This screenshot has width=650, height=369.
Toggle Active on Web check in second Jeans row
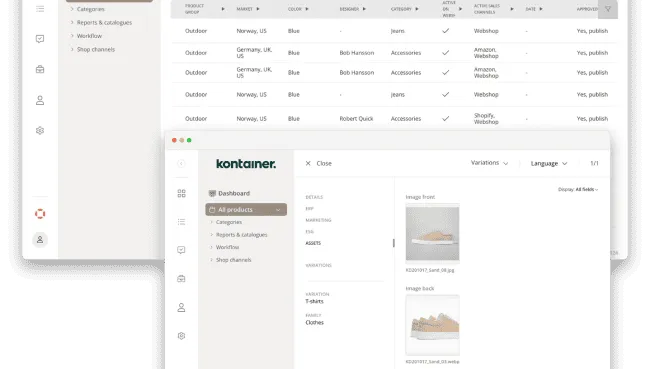446,95
